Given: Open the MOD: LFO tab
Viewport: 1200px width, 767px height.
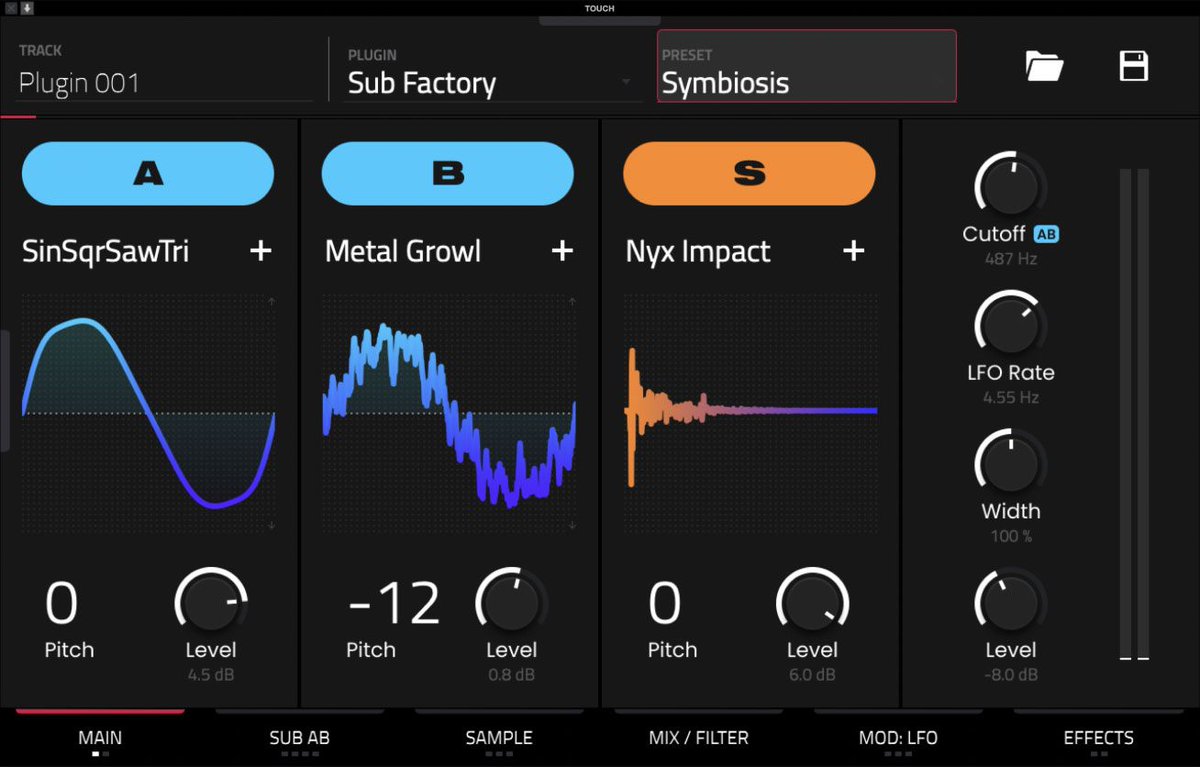Looking at the screenshot, I should tap(898, 738).
